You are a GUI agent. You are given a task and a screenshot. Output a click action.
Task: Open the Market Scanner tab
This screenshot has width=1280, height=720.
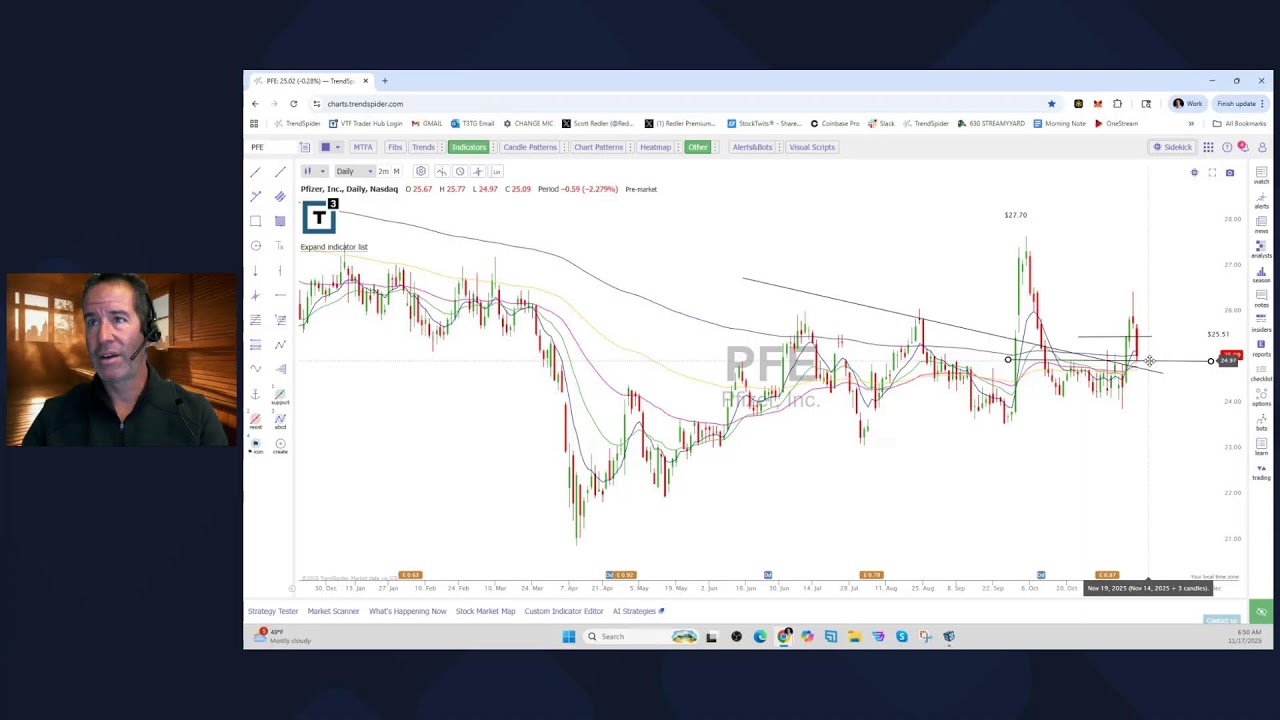(333, 611)
